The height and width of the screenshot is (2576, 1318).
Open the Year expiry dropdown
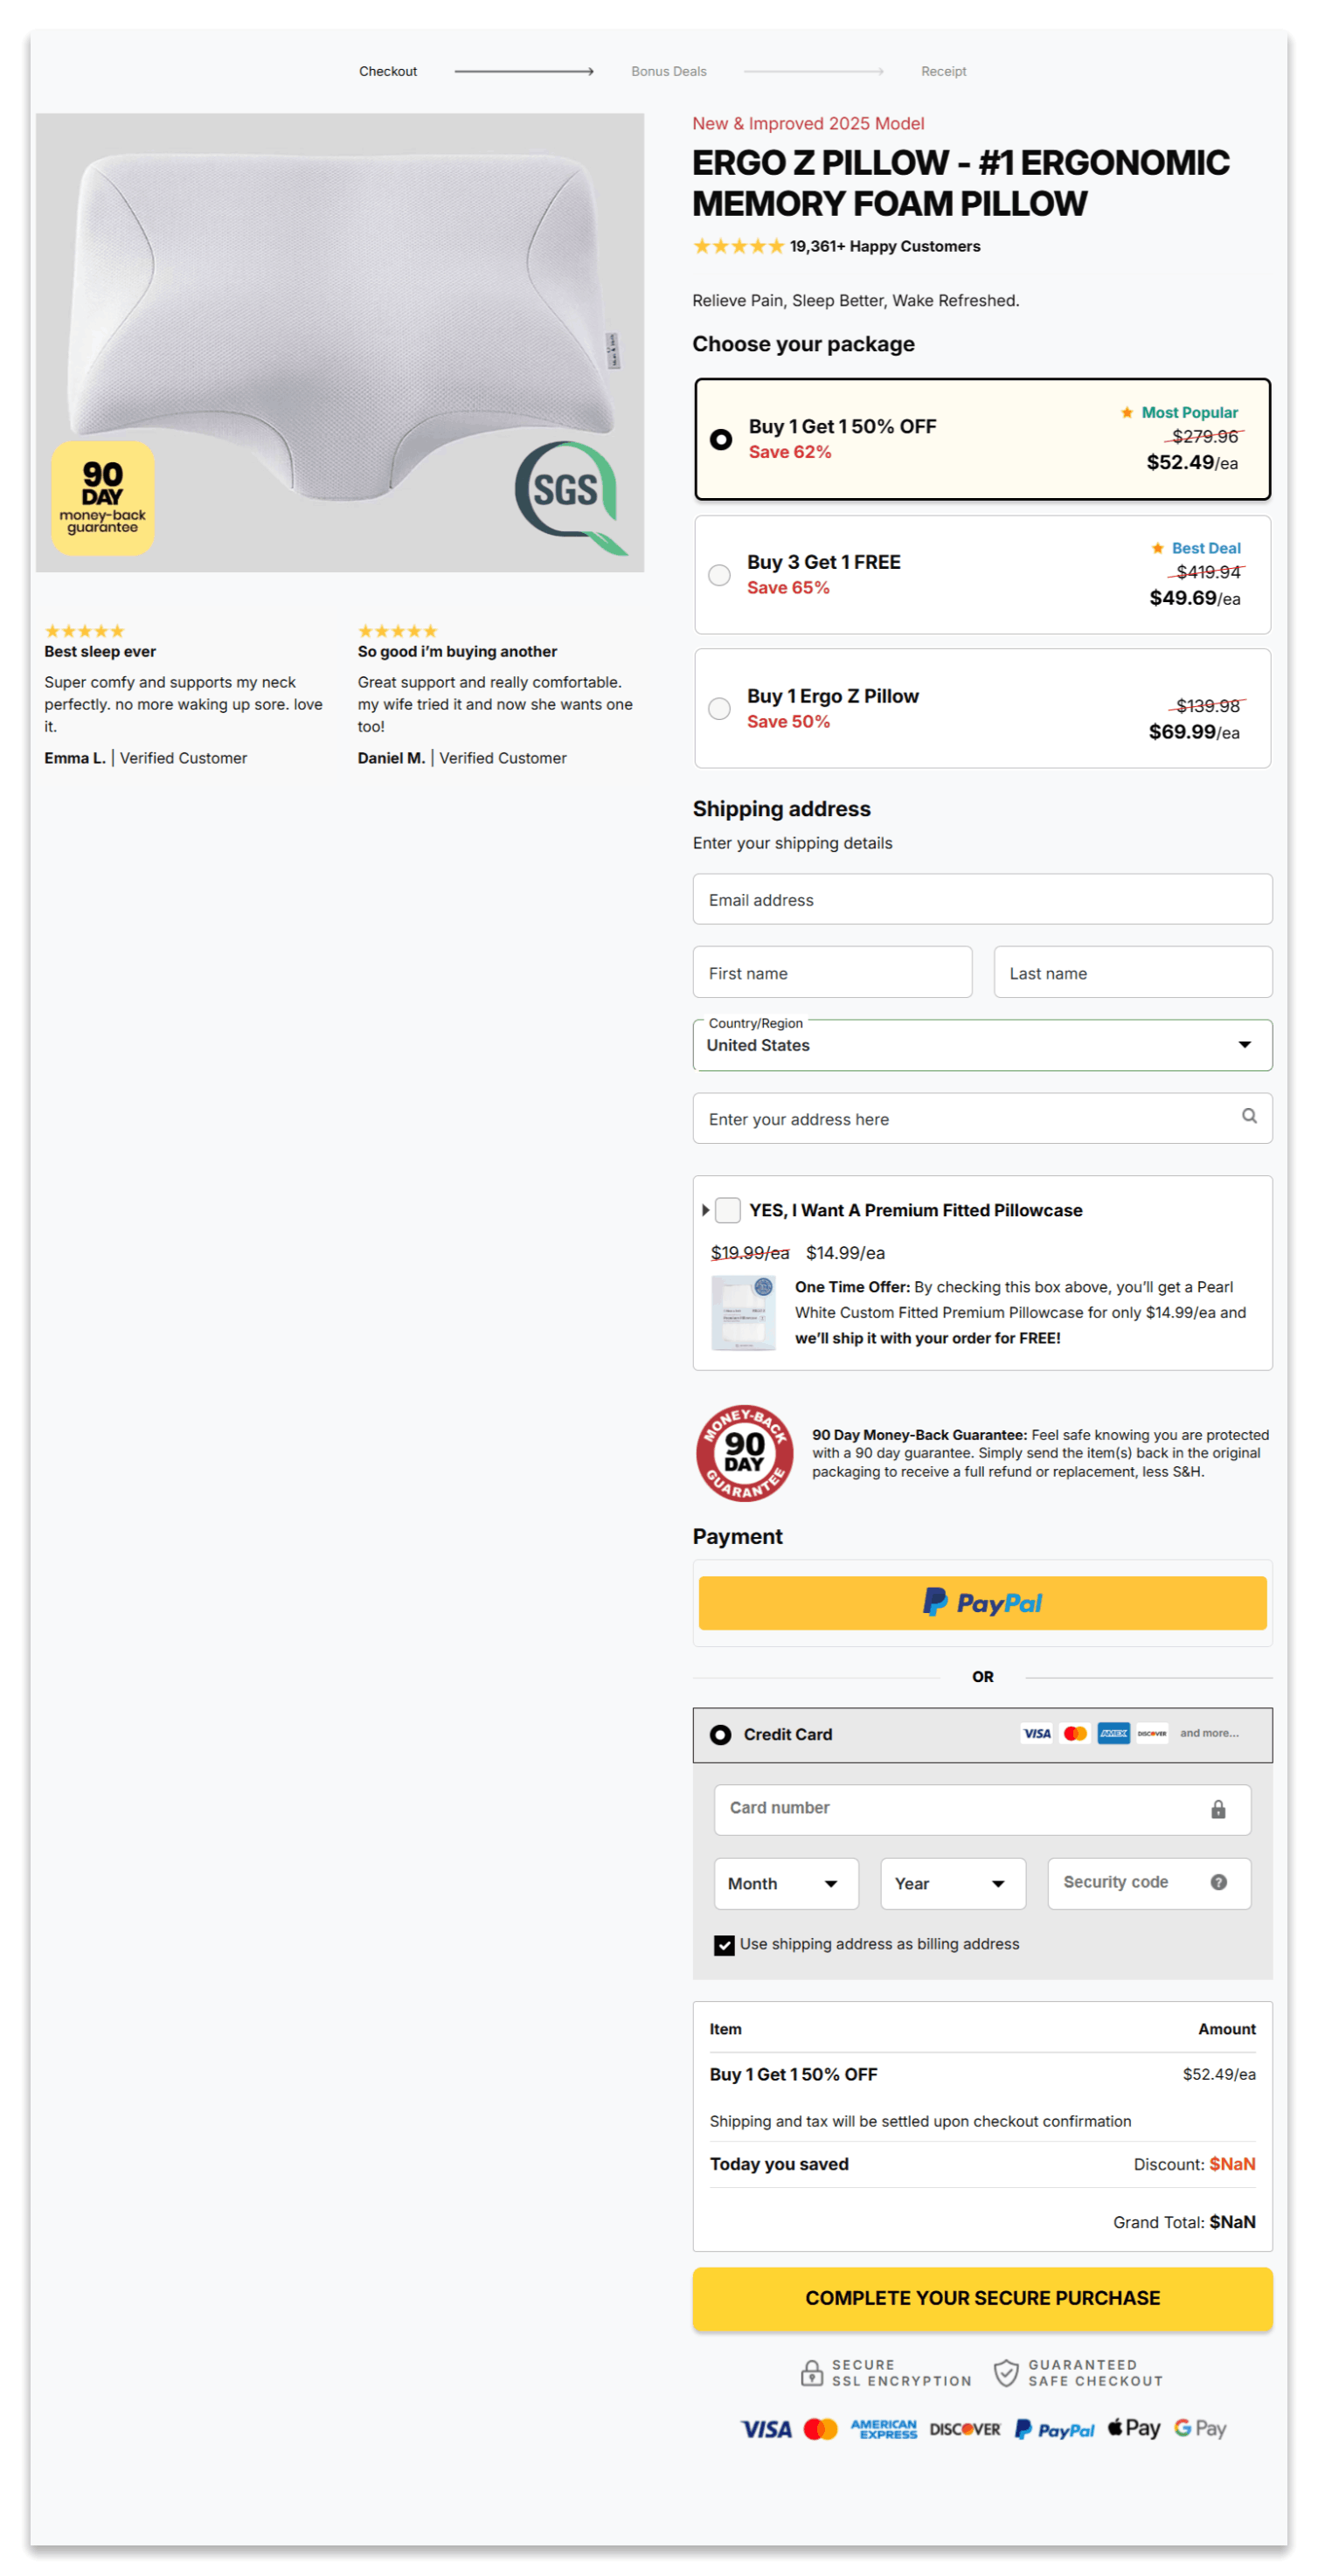pyautogui.click(x=953, y=1884)
